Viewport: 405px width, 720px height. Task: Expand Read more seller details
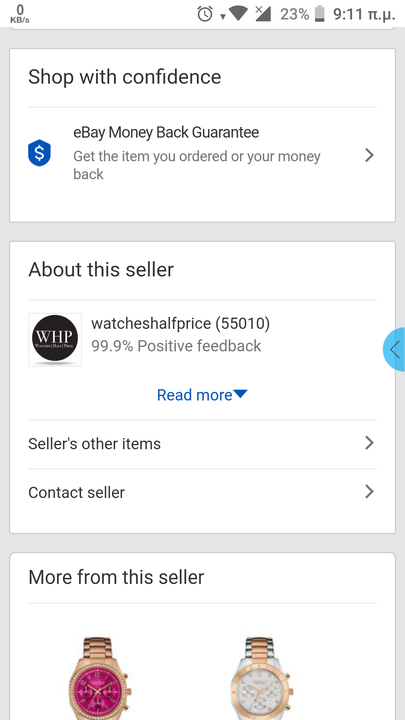(x=202, y=395)
